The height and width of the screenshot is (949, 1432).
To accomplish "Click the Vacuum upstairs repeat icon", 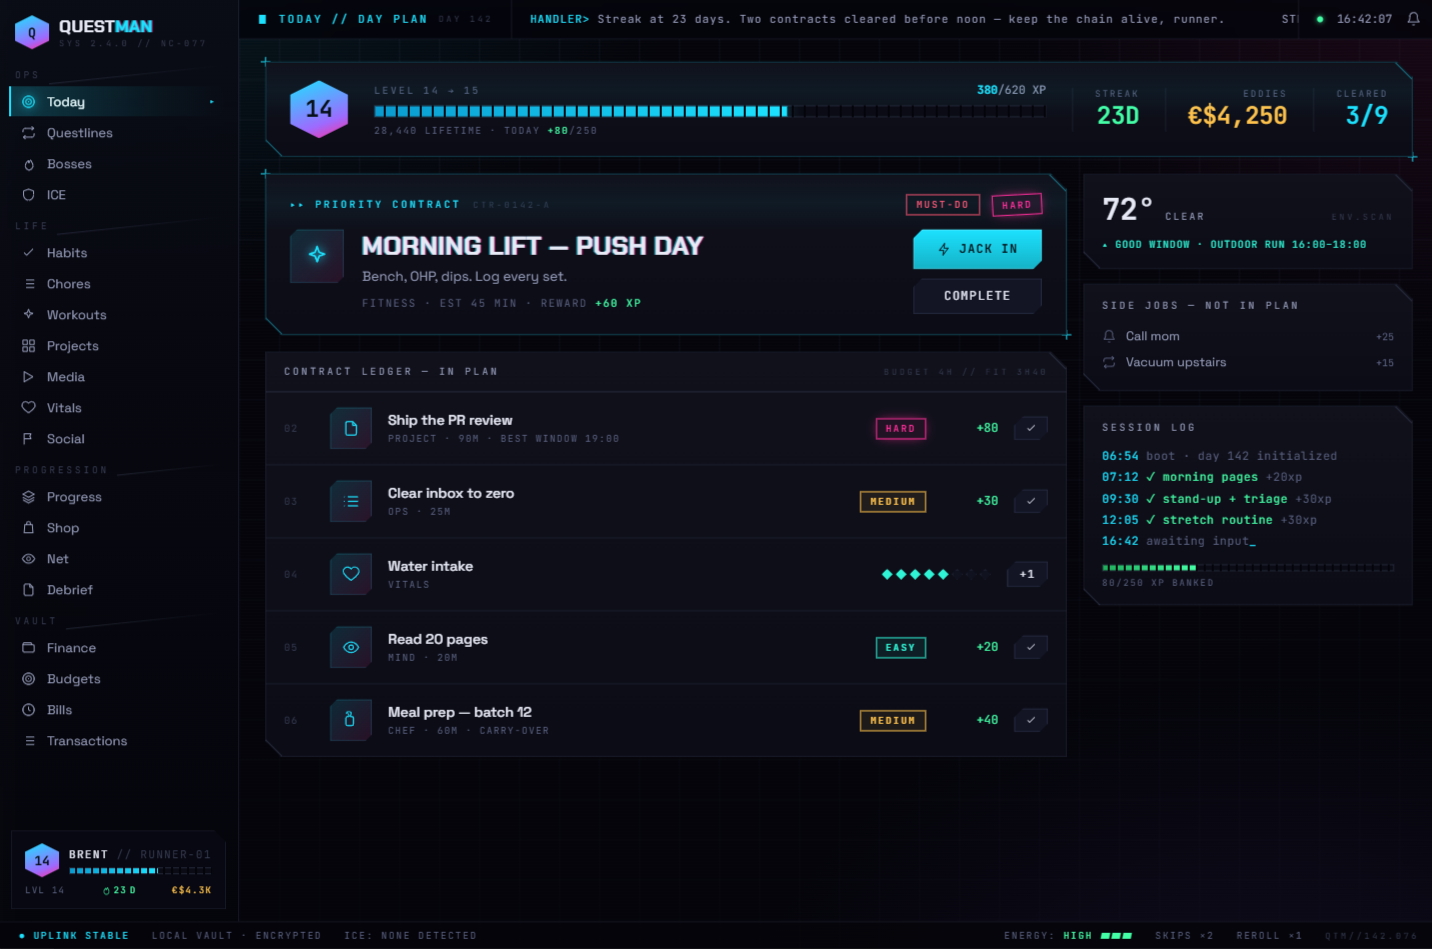I will point(1109,362).
